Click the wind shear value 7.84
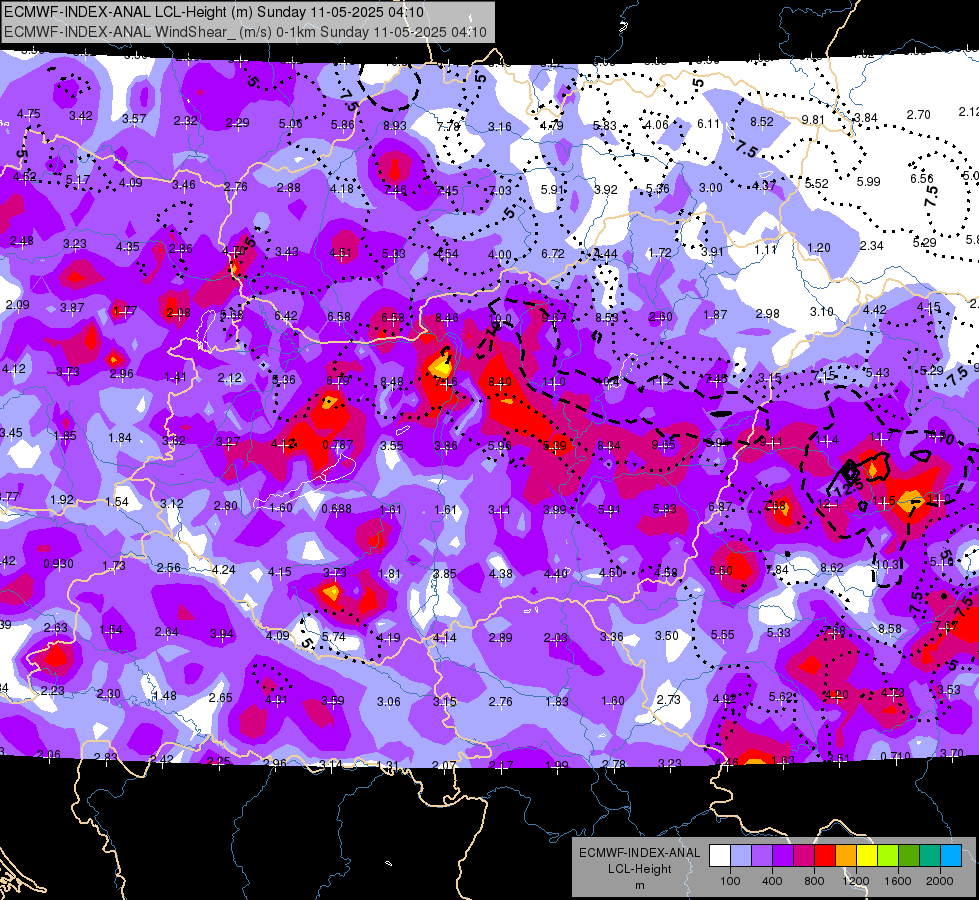The width and height of the screenshot is (979, 900). tap(777, 570)
